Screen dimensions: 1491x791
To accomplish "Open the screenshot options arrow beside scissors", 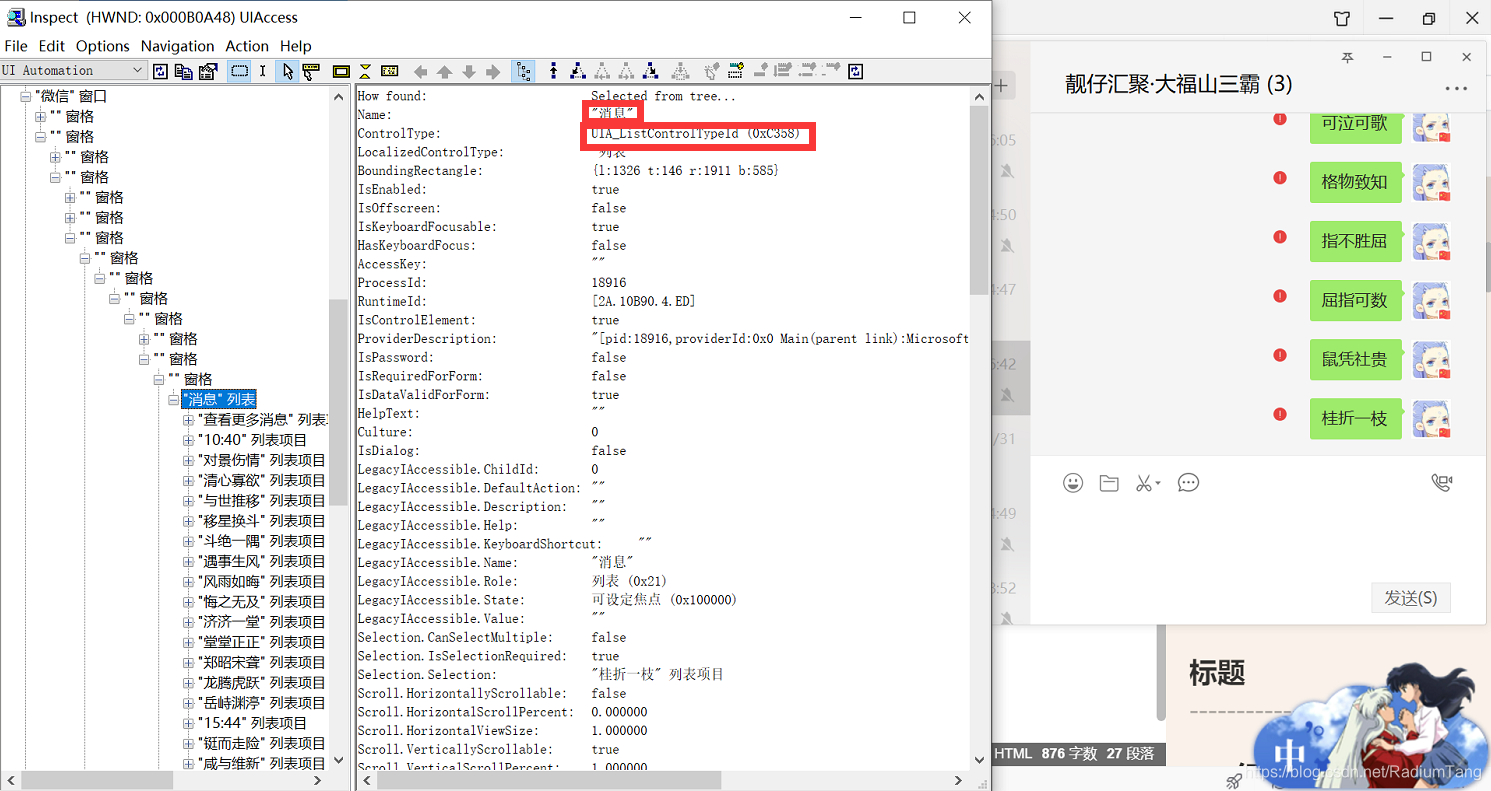I will point(1158,484).
